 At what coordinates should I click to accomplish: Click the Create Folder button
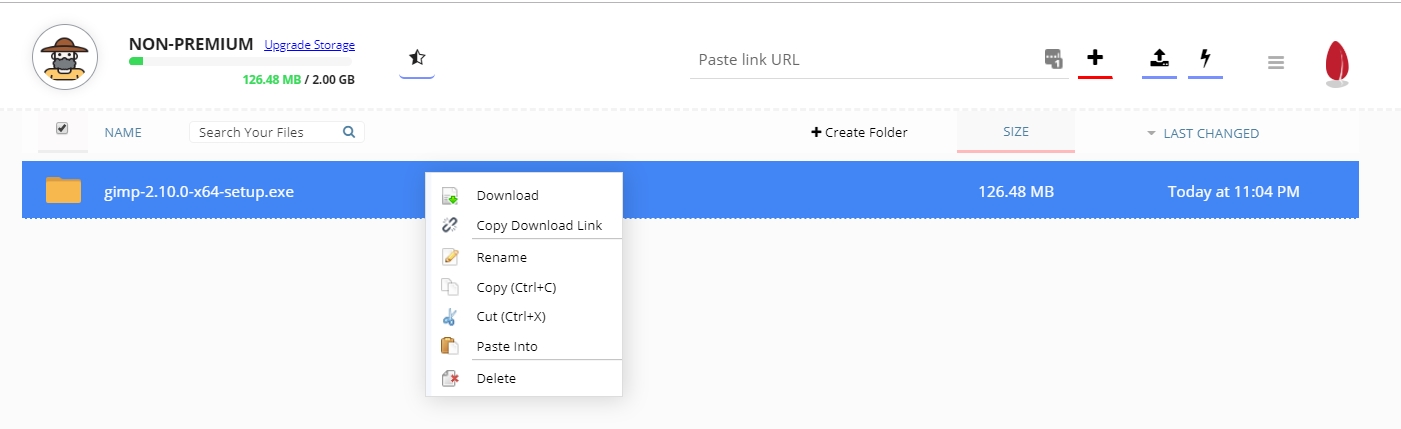point(859,132)
